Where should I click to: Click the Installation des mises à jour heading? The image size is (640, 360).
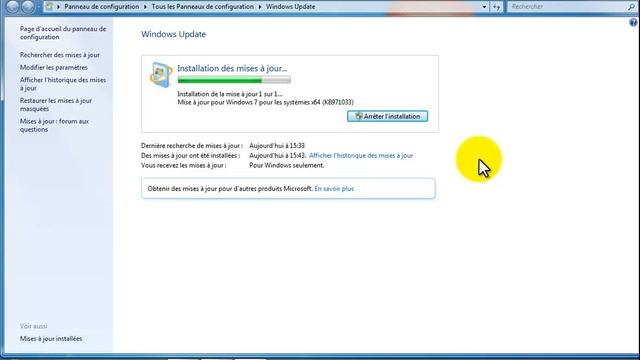[232, 68]
